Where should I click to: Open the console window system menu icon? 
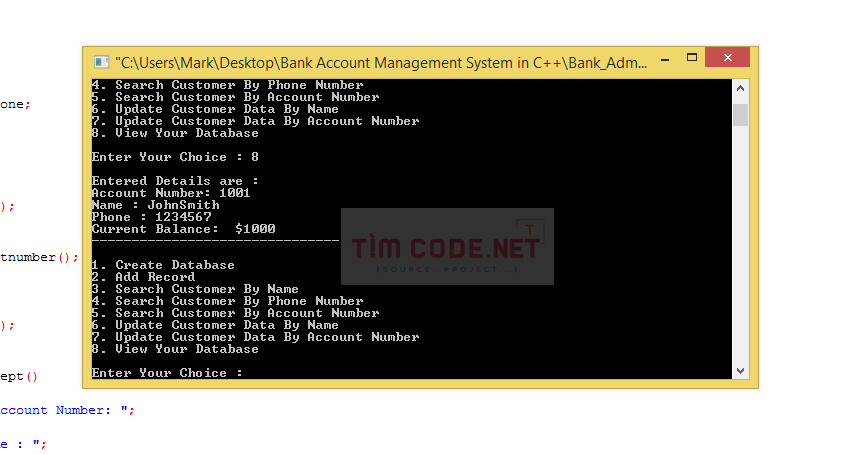[101, 62]
